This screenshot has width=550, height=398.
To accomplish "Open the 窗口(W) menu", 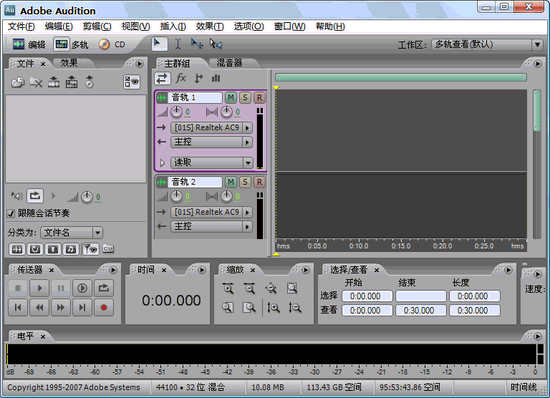I will click(289, 27).
